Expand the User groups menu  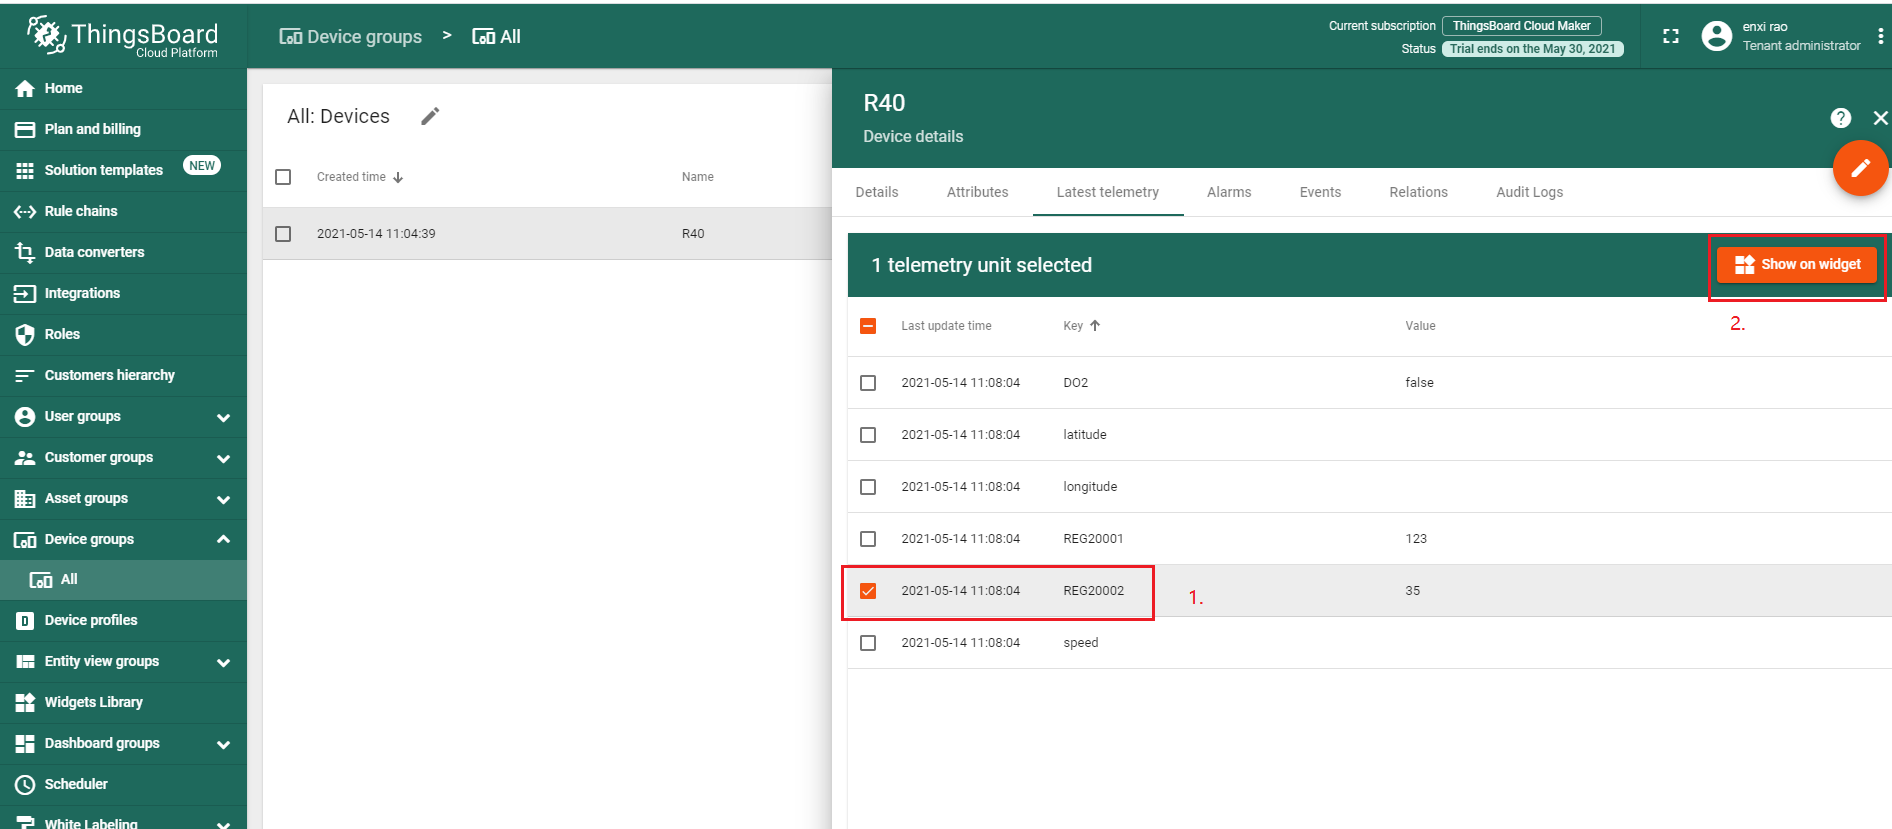tap(223, 417)
